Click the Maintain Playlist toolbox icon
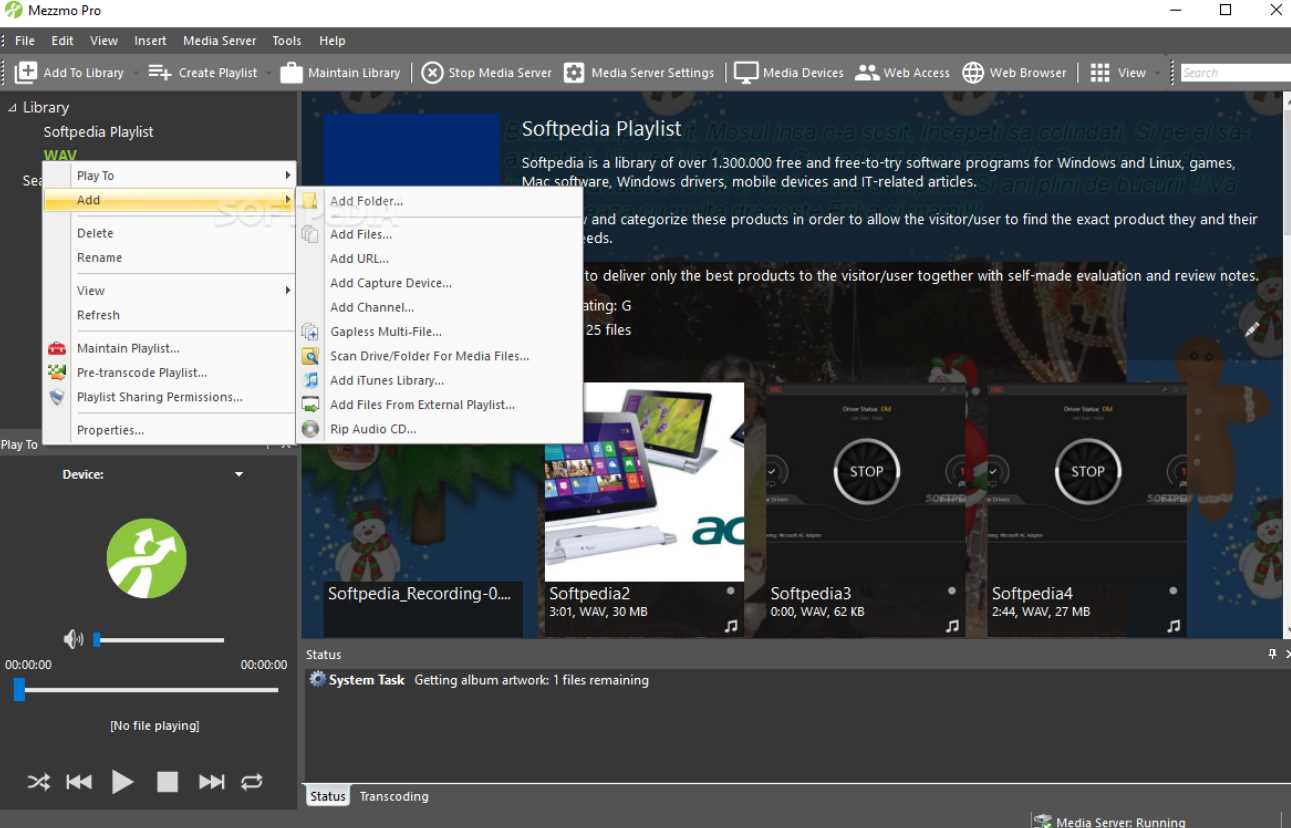Image resolution: width=1291 pixels, height=828 pixels. coord(57,348)
